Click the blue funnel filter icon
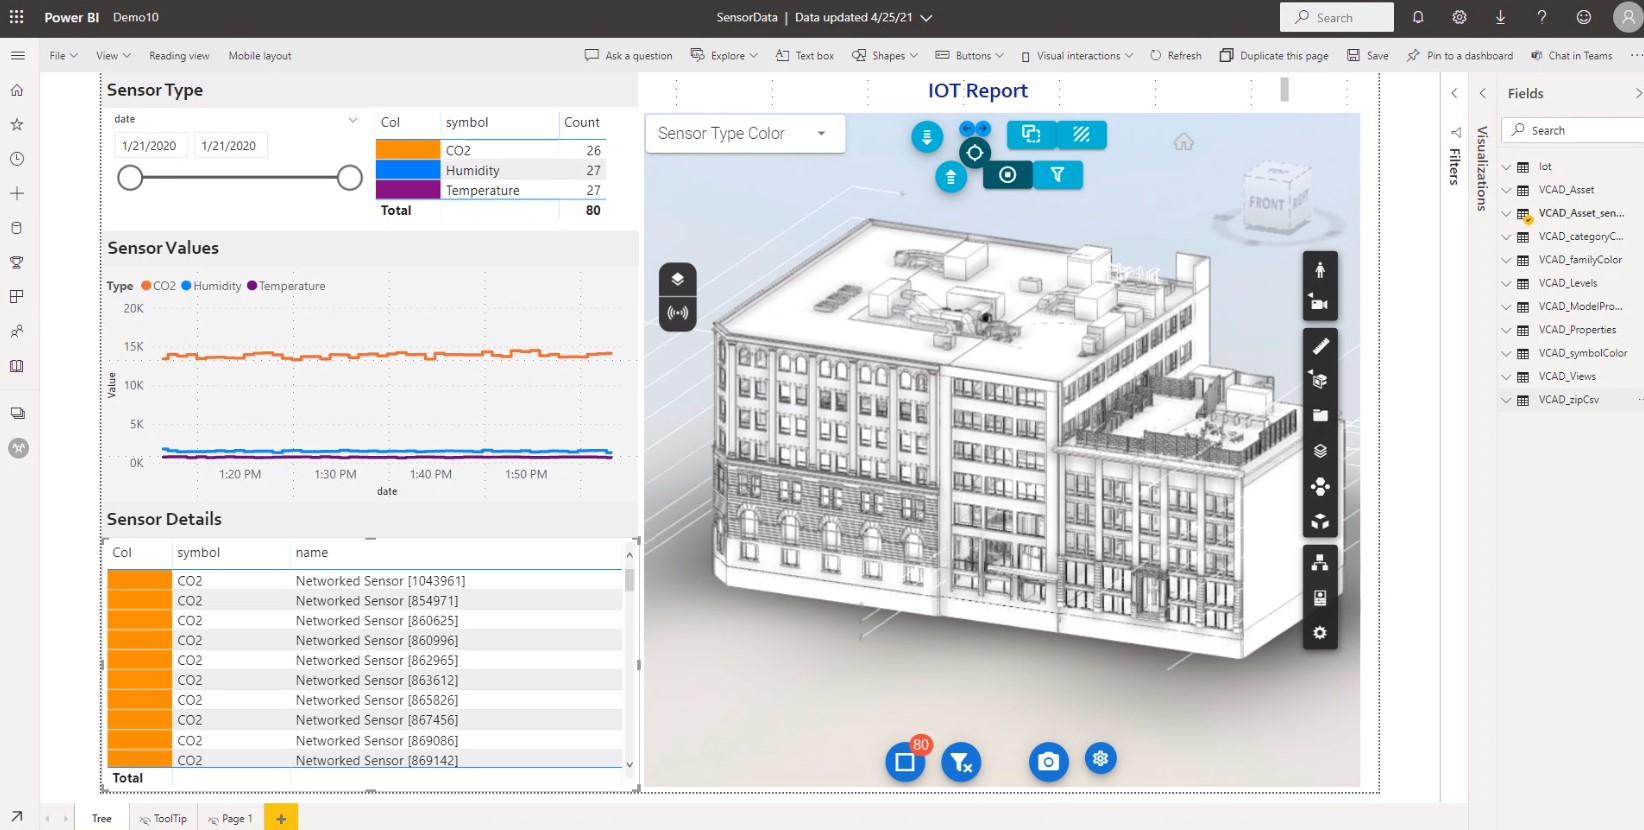 1057,175
